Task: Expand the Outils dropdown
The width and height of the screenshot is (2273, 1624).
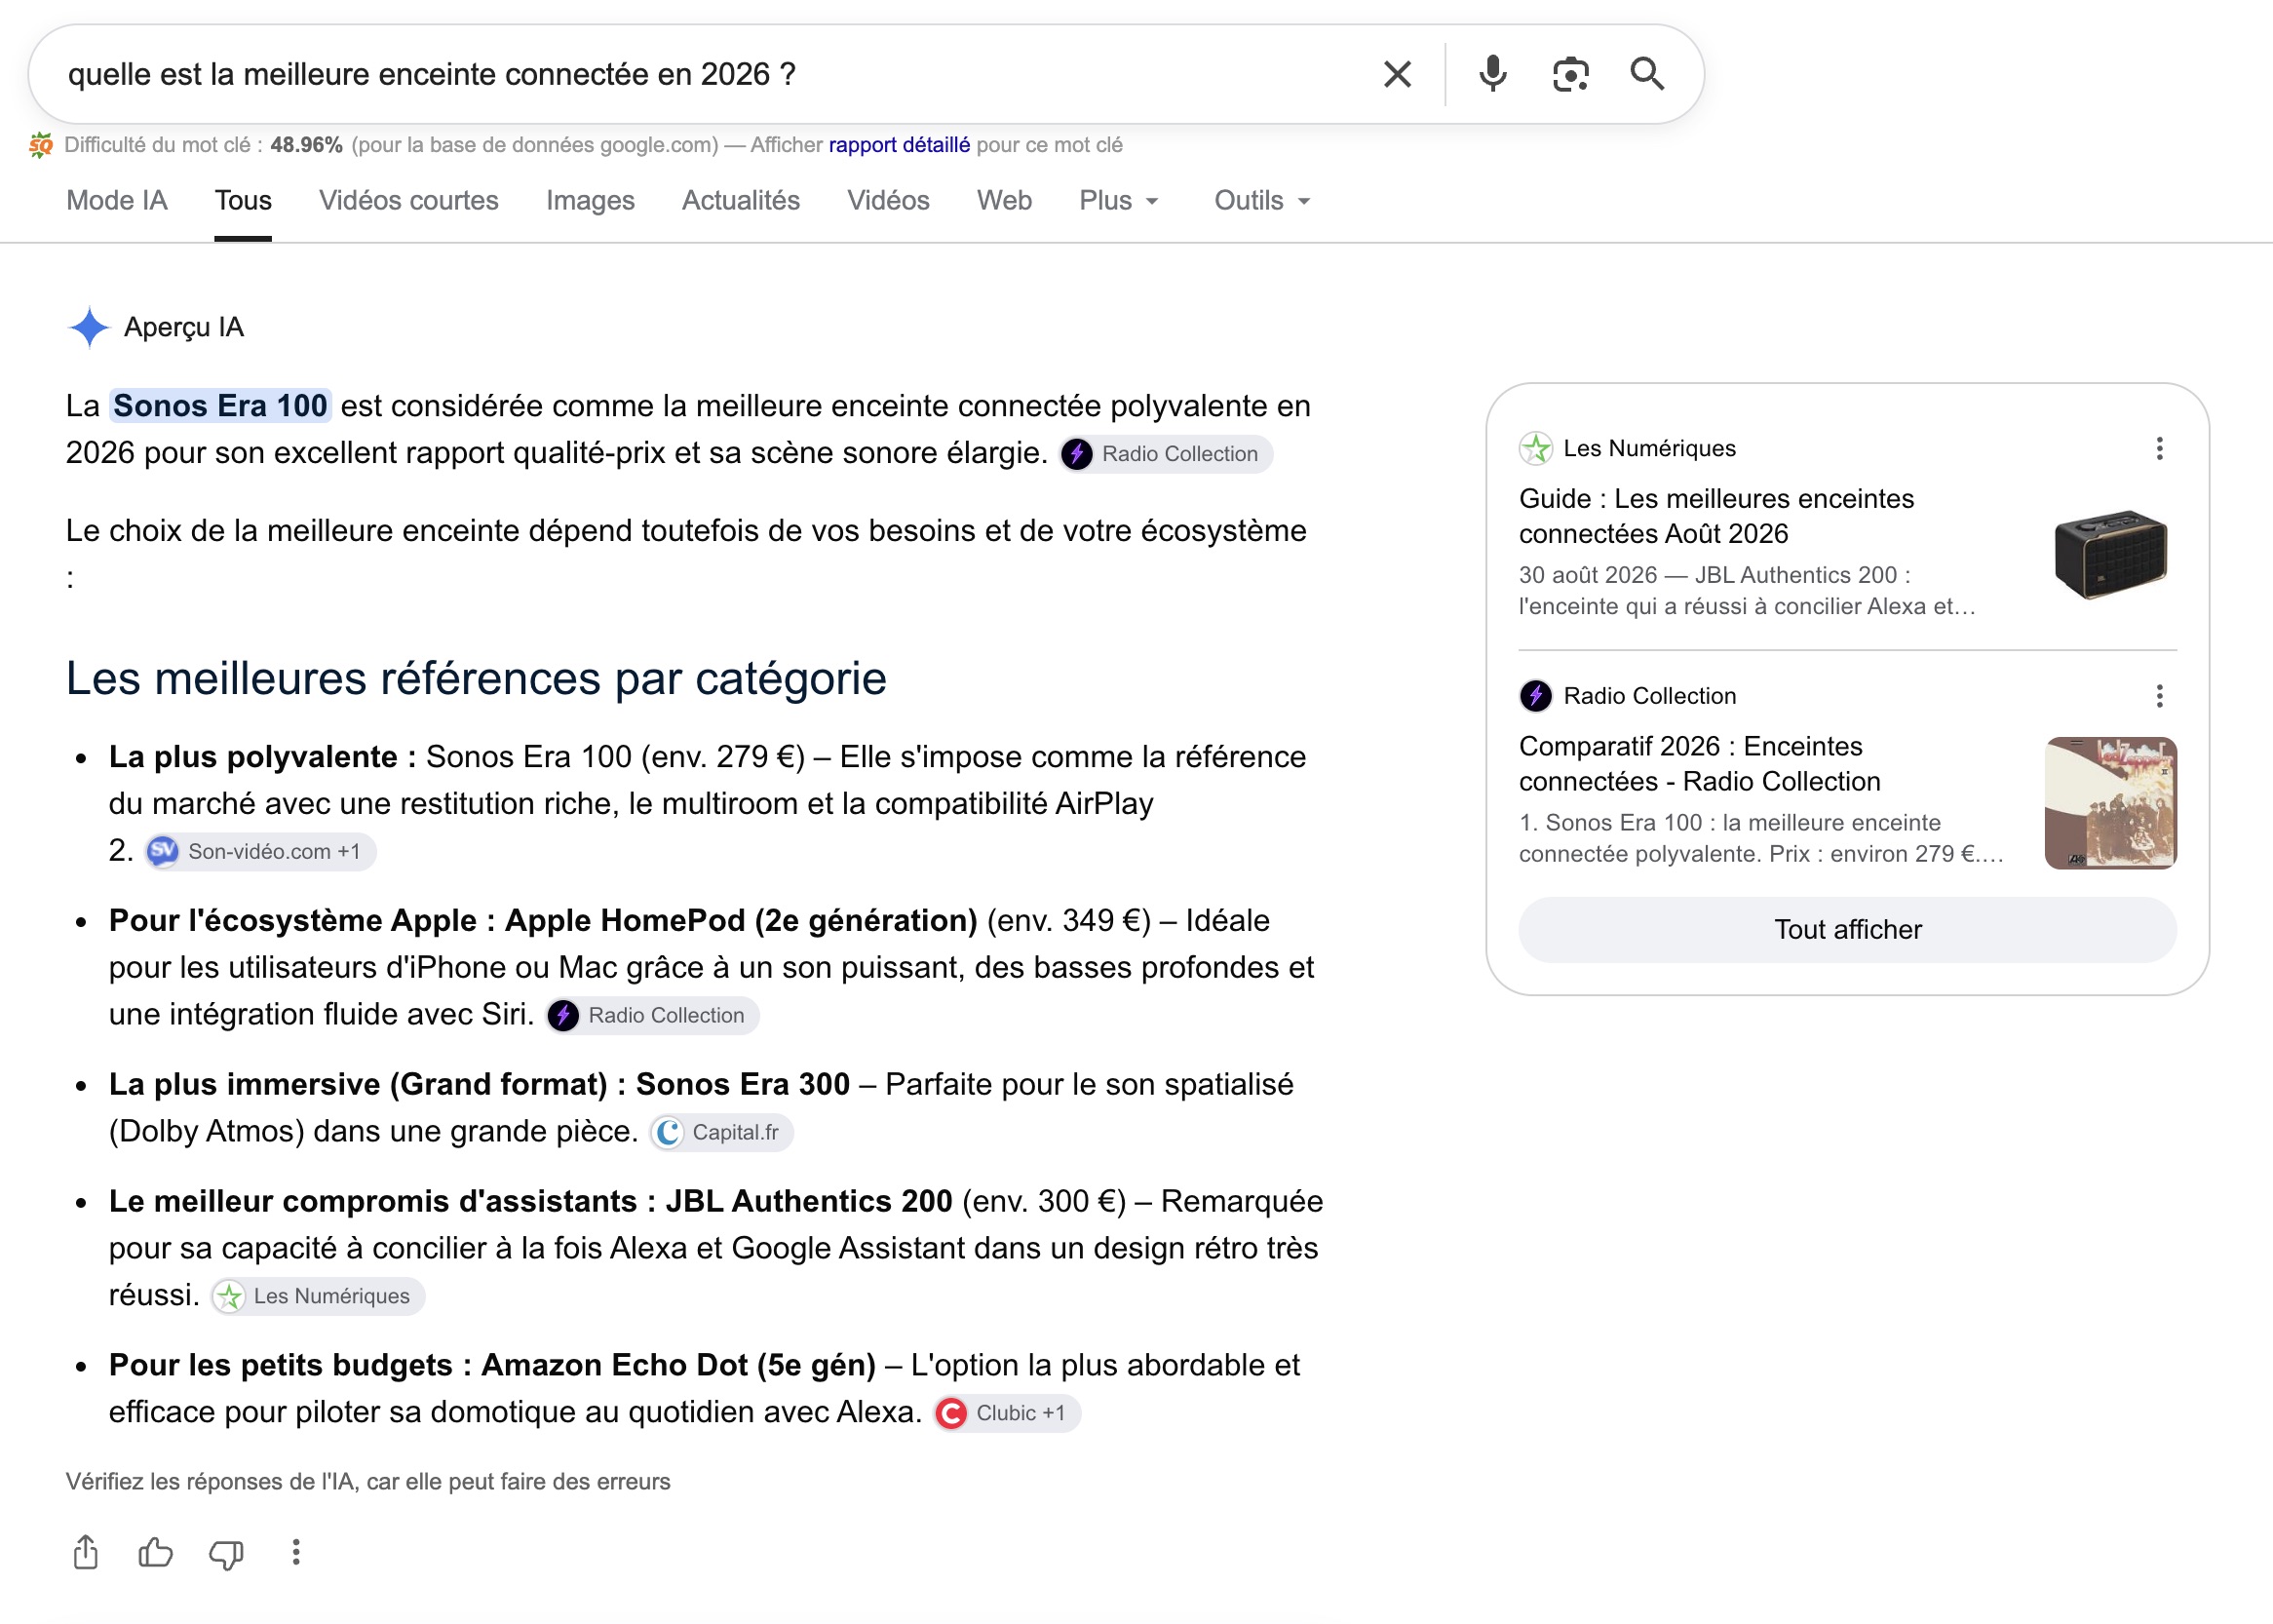Action: pyautogui.click(x=1261, y=201)
